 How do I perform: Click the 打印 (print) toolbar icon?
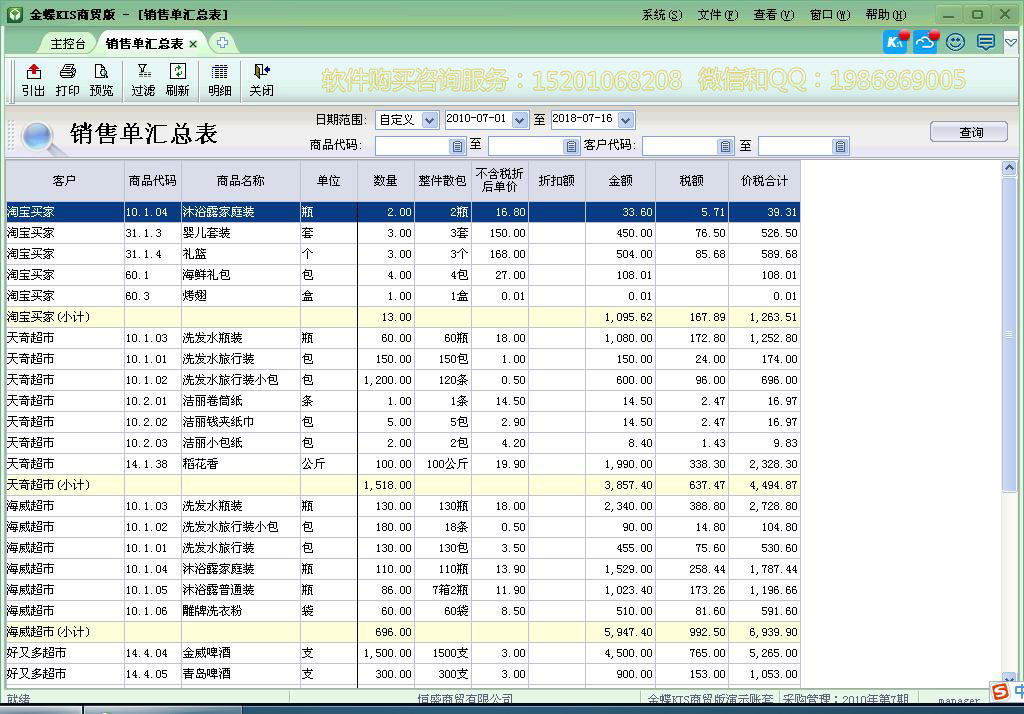pyautogui.click(x=65, y=80)
